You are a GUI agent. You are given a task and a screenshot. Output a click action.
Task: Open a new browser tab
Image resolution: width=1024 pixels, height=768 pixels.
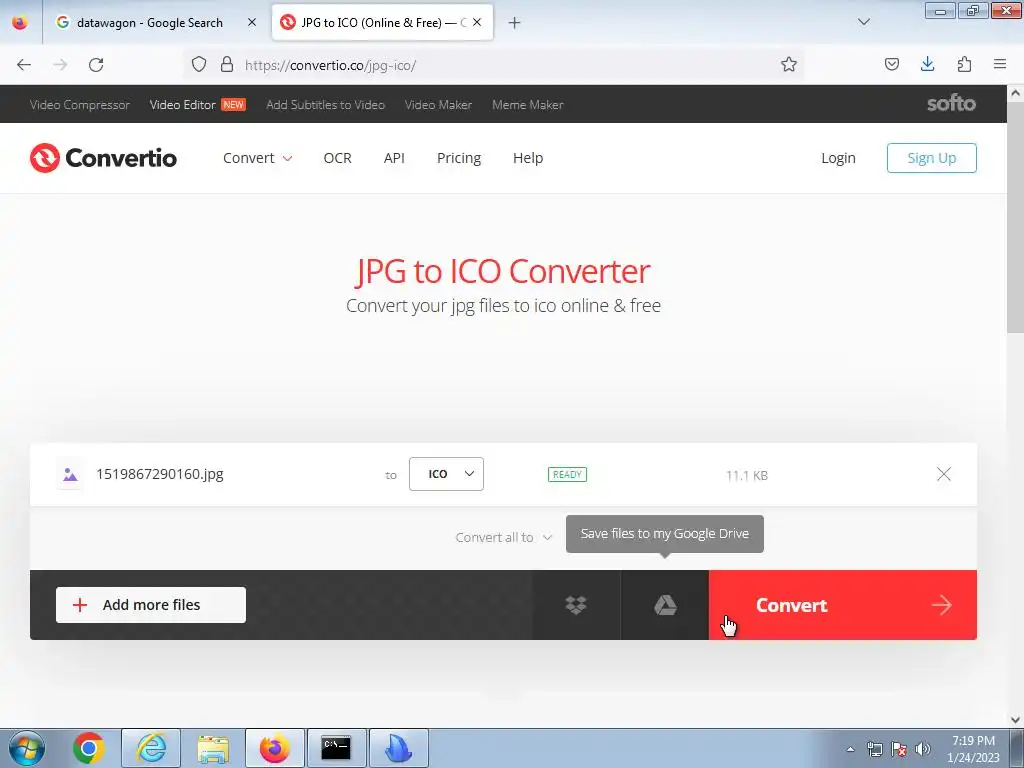515,23
